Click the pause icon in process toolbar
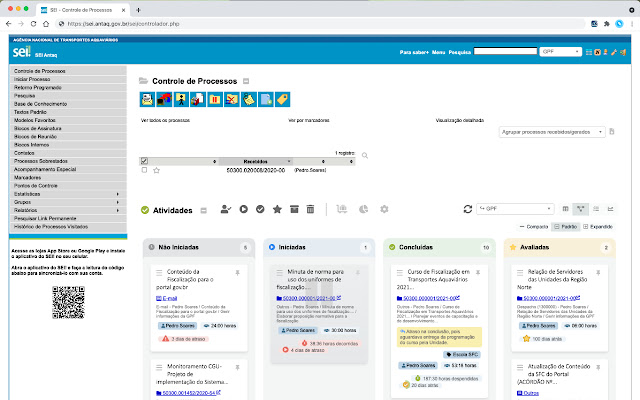The image size is (640, 400). [x=215, y=99]
